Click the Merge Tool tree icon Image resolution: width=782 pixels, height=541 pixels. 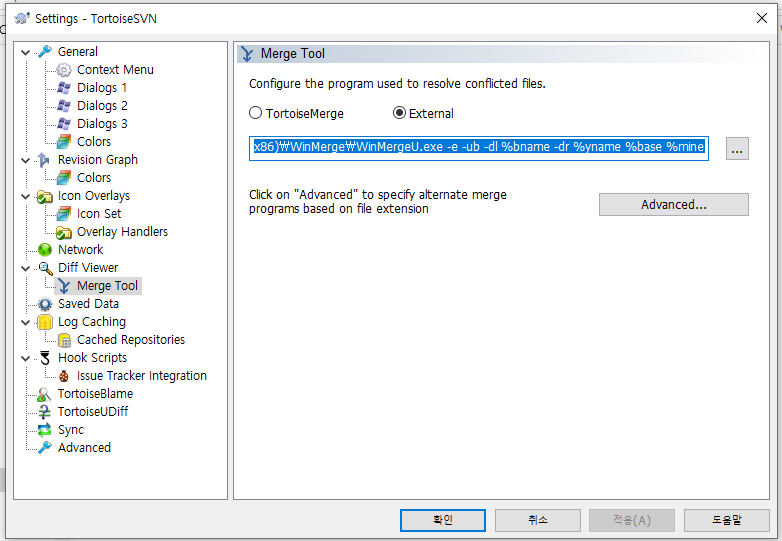pos(64,286)
